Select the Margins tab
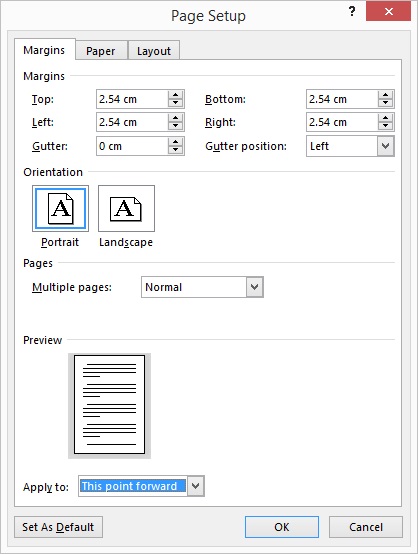 44,50
